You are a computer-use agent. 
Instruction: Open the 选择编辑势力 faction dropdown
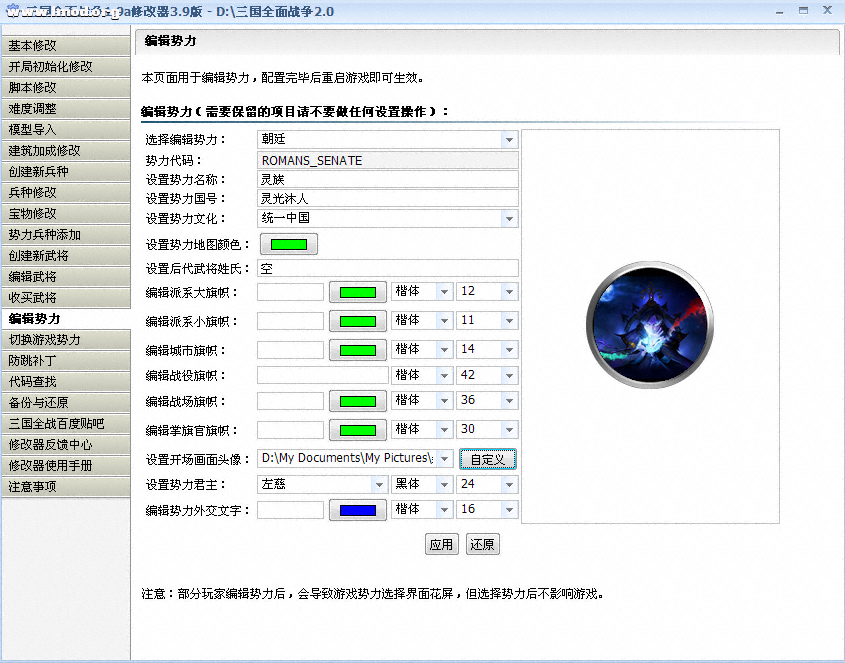coord(509,140)
